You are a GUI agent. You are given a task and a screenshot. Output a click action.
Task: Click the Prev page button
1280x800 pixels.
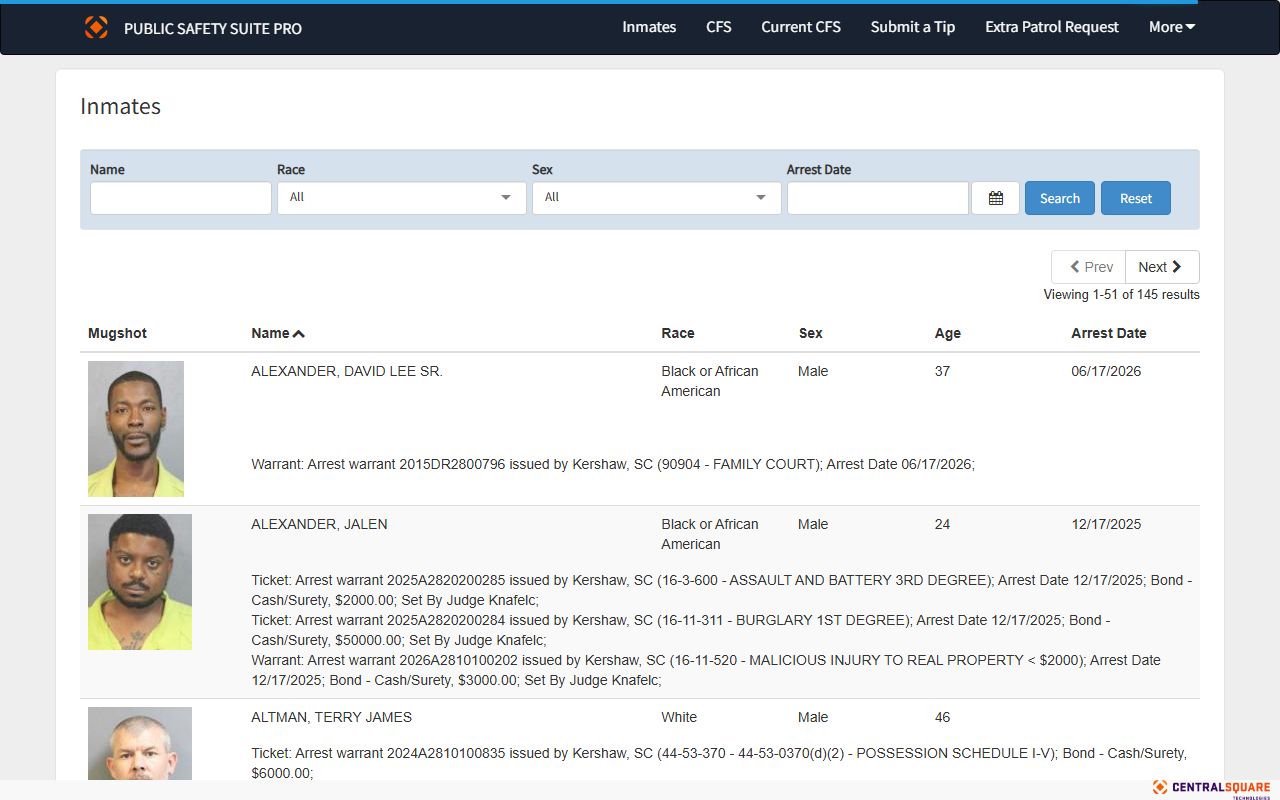pyautogui.click(x=1089, y=267)
